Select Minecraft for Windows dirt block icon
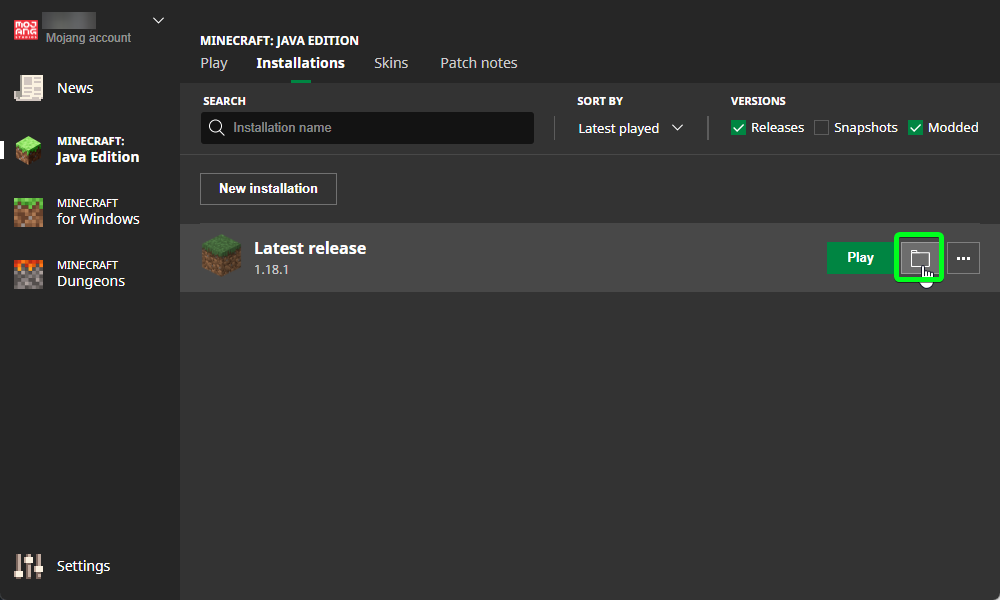The image size is (1000, 600). point(29,212)
